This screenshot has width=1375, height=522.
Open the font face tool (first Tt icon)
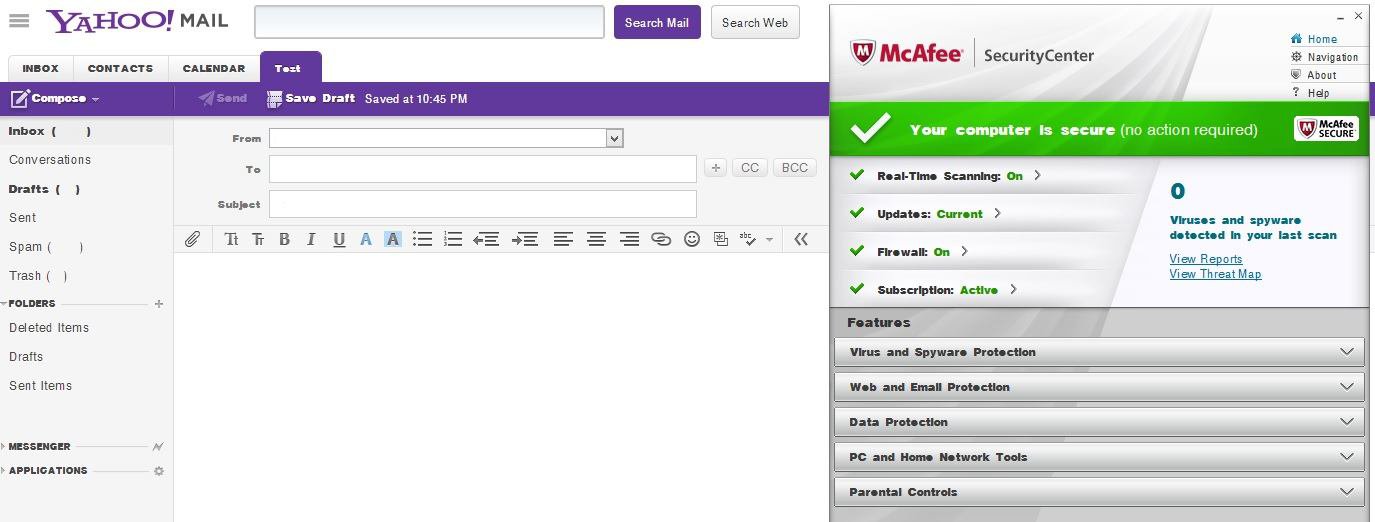click(231, 239)
